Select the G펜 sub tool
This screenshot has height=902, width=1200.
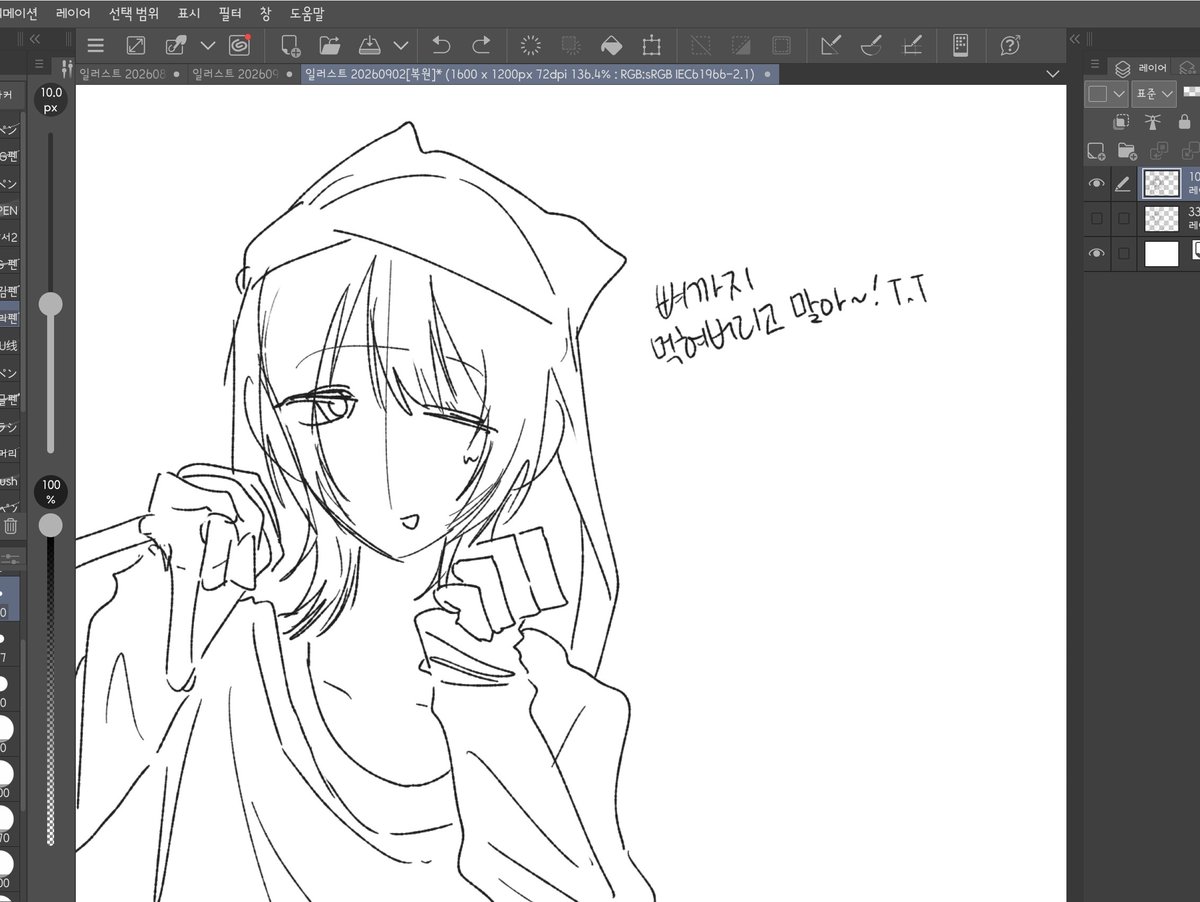click(8, 156)
